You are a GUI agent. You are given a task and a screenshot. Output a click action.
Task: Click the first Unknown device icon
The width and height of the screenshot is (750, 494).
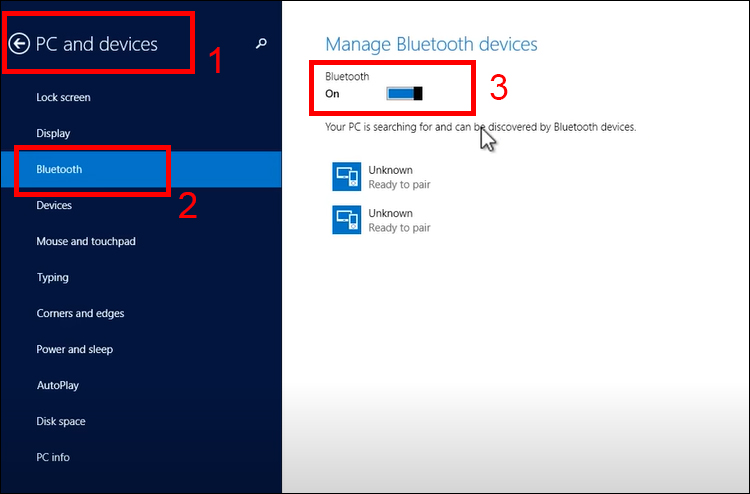(346, 176)
